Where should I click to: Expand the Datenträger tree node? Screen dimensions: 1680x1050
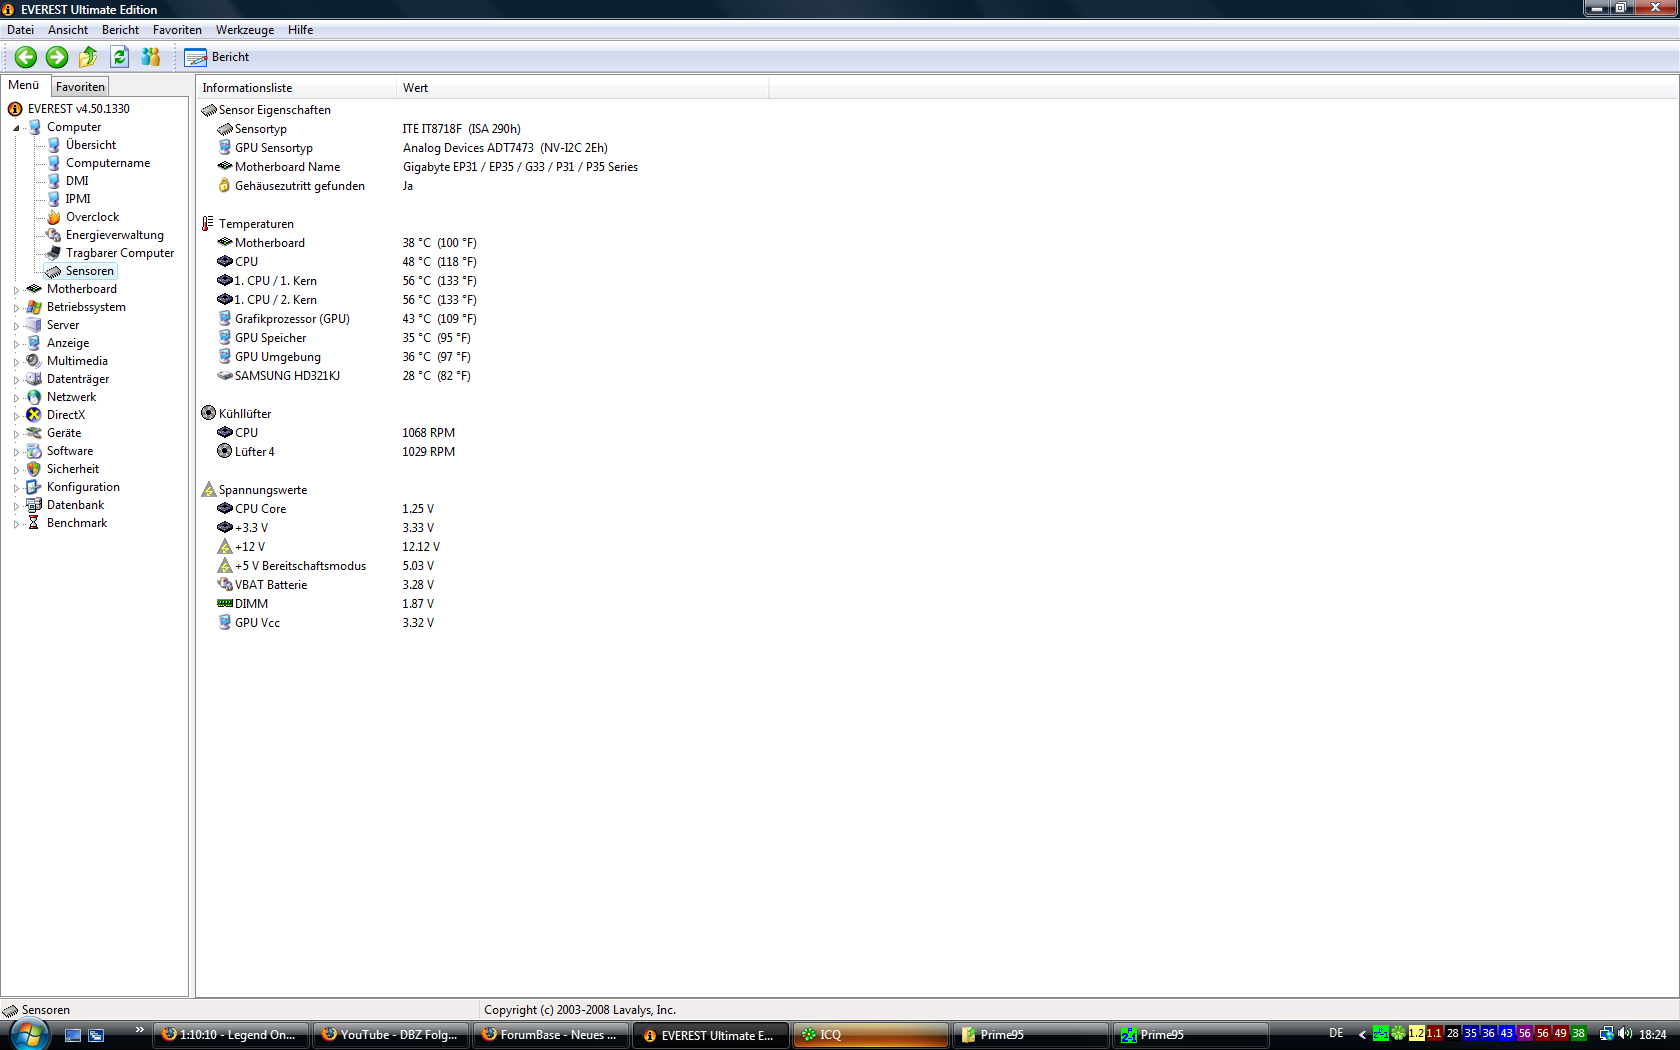point(16,380)
